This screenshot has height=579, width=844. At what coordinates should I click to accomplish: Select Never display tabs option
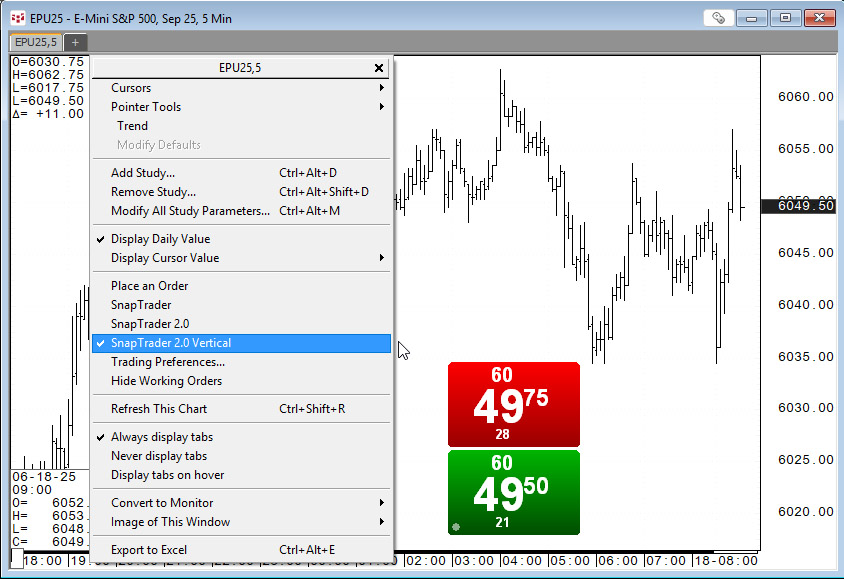click(242, 456)
